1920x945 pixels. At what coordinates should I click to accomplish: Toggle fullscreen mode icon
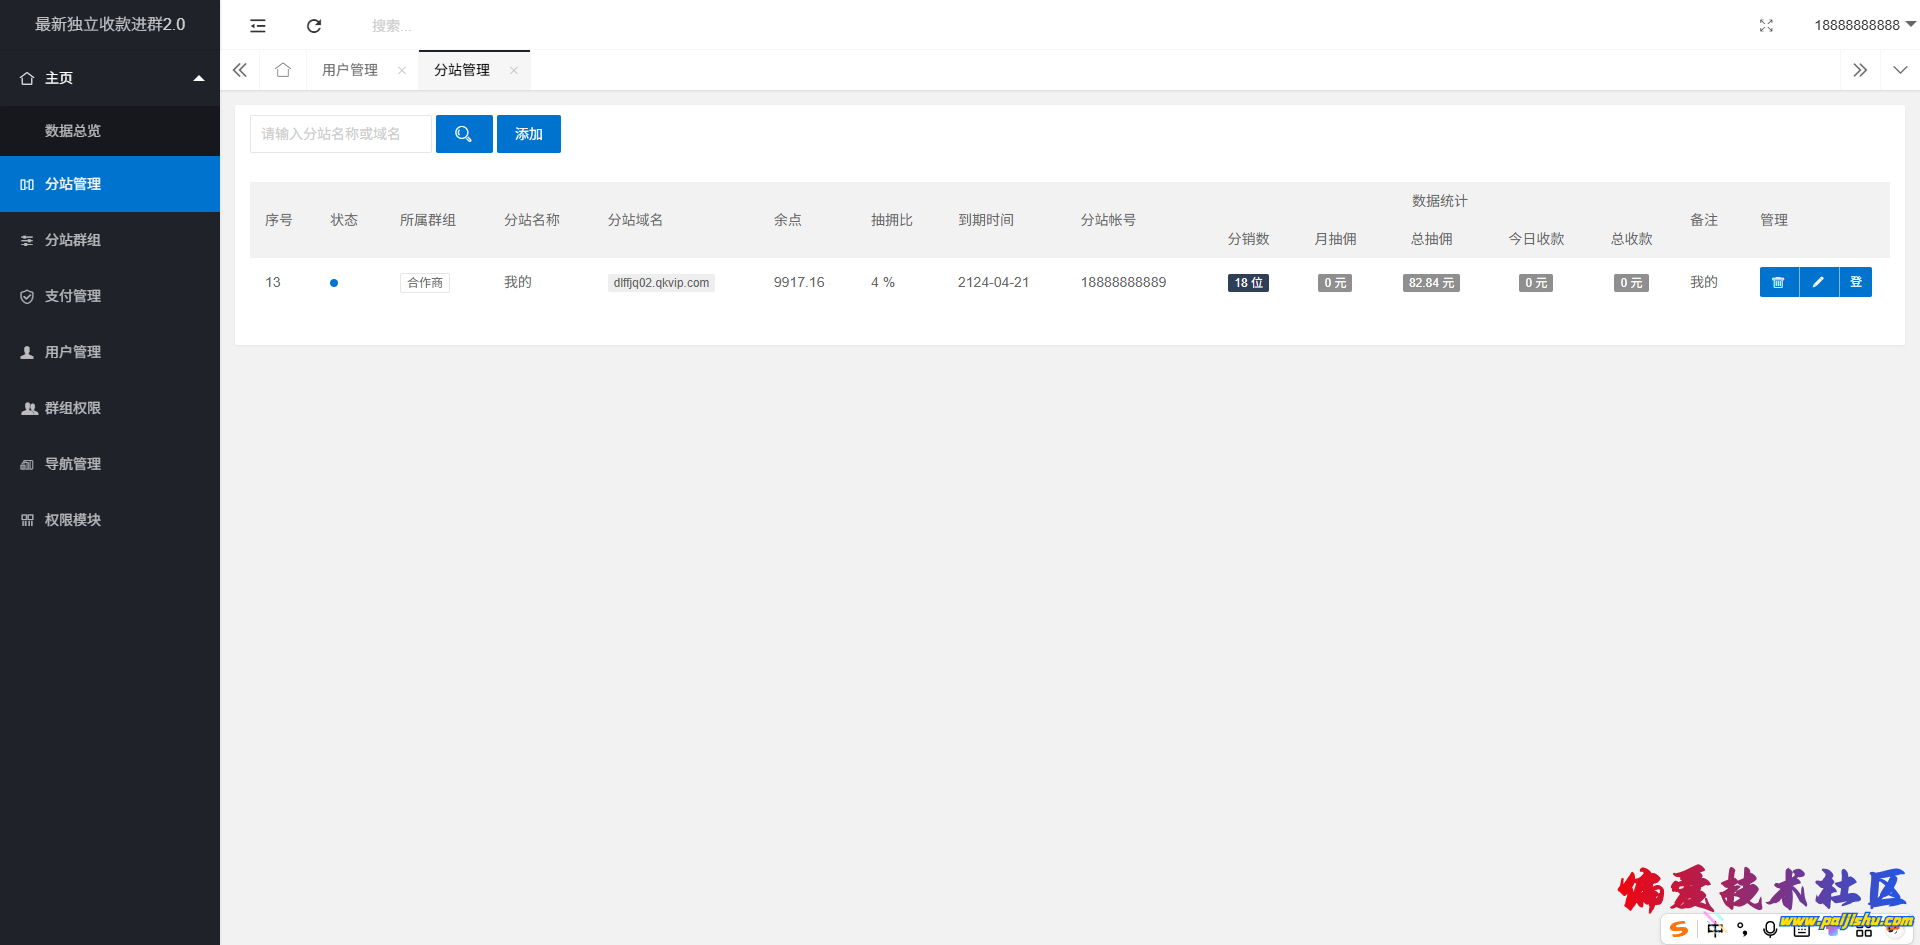(x=1766, y=26)
